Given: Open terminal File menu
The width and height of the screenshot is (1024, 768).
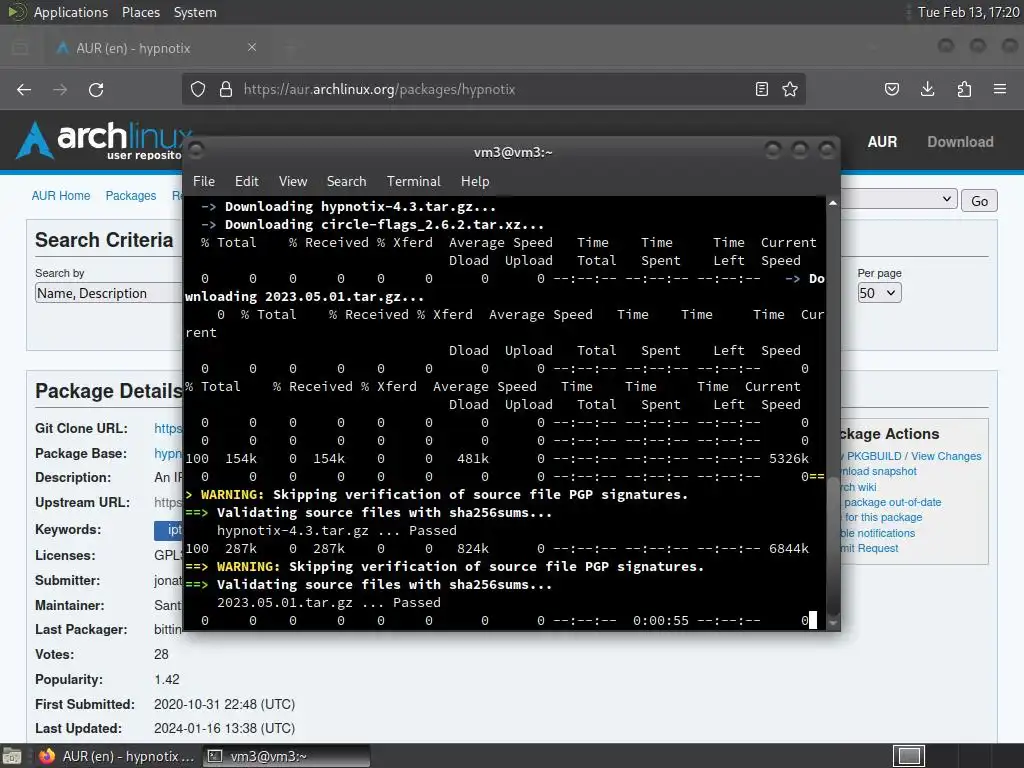Looking at the screenshot, I should click(204, 182).
